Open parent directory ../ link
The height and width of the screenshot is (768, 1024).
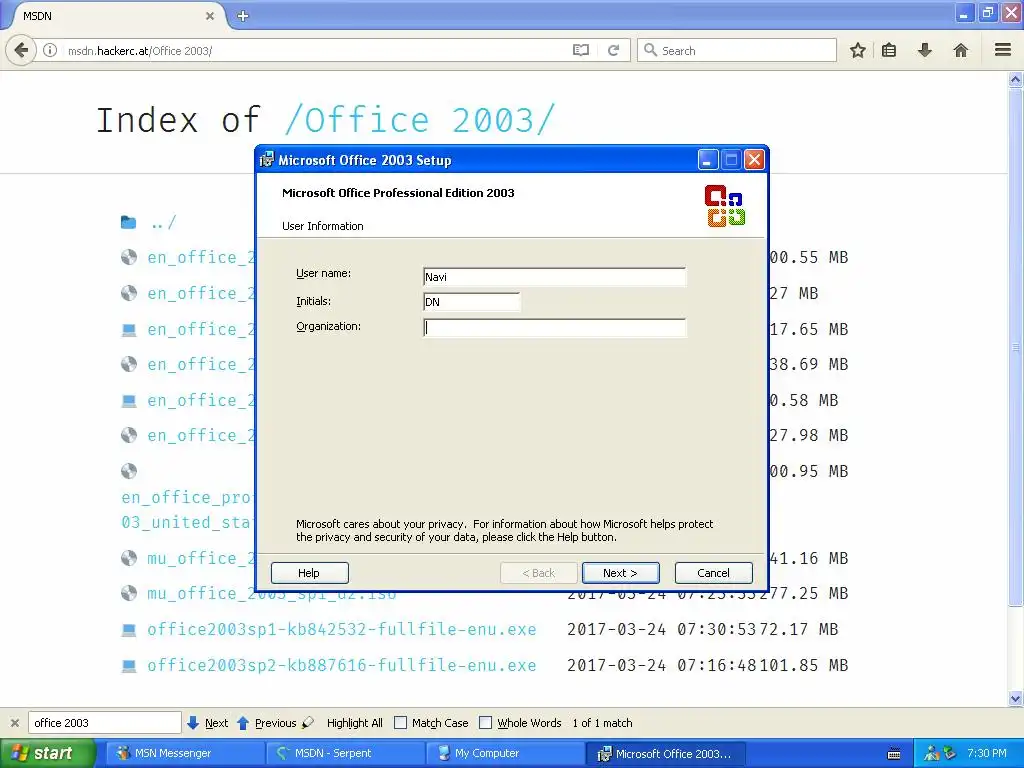163,223
